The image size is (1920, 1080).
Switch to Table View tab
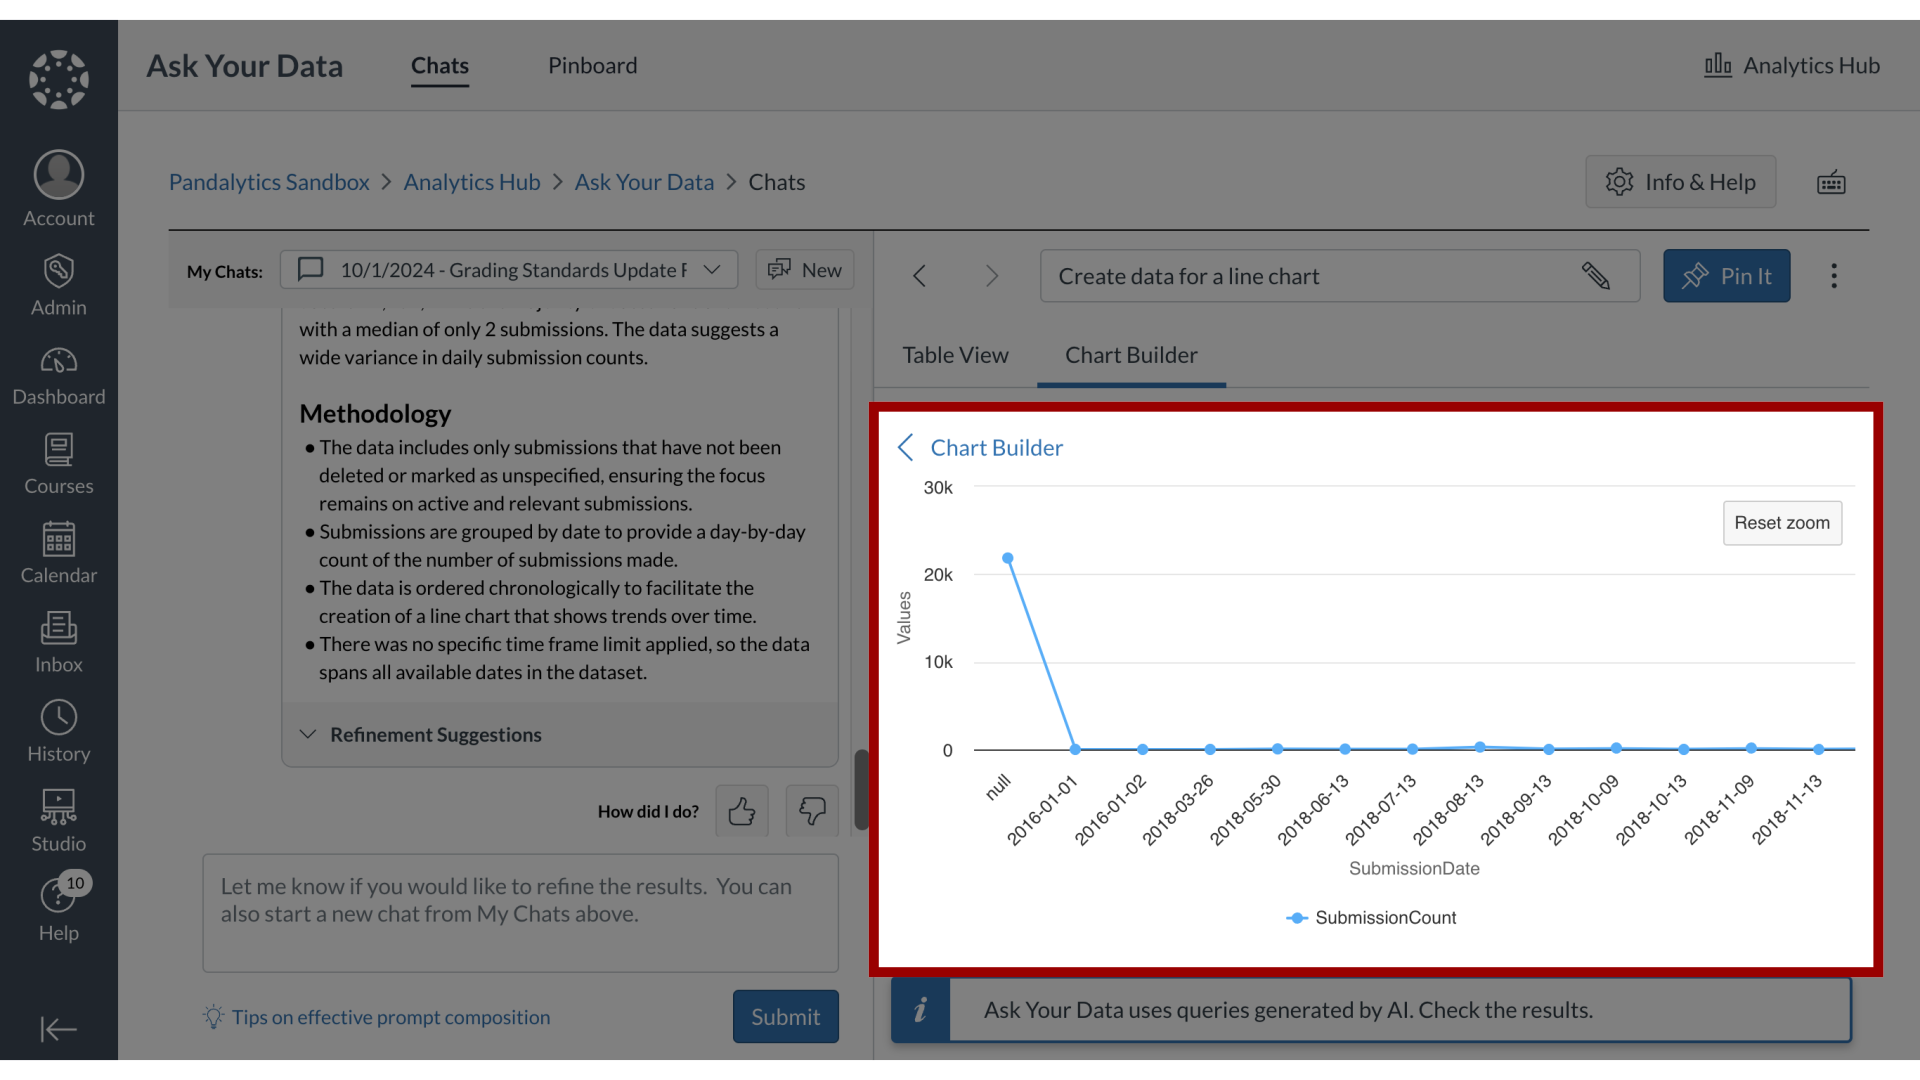[955, 353]
